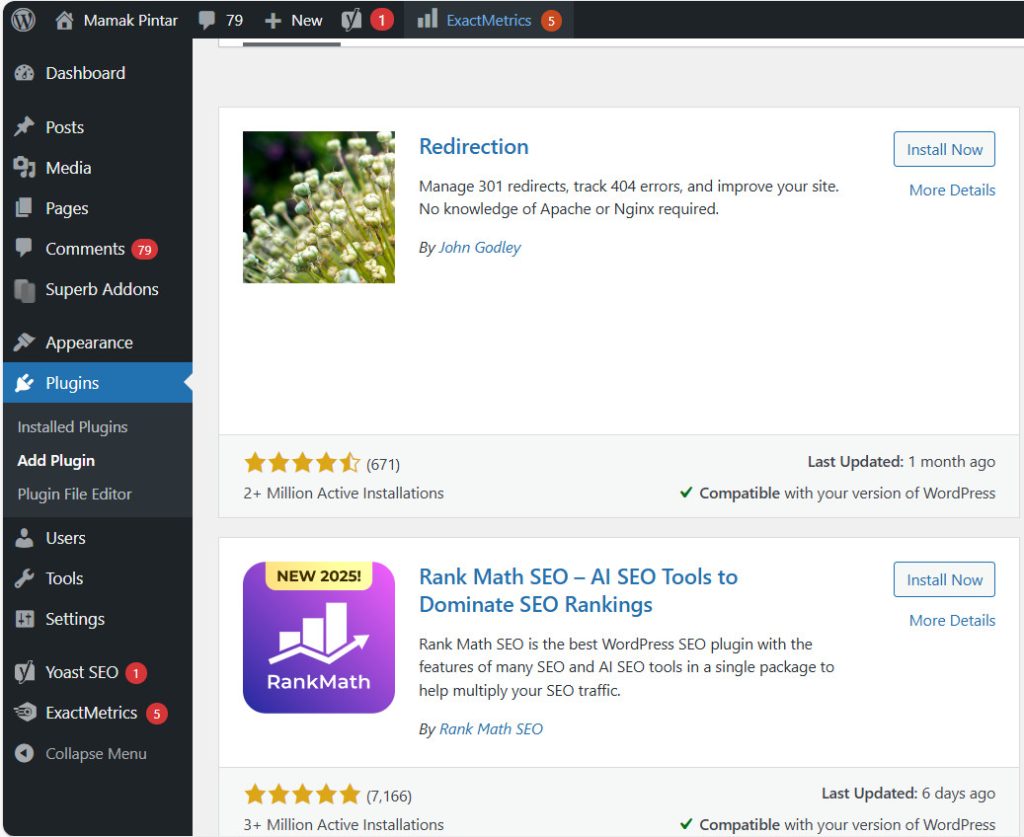Click the Superb Addons icon

25,291
